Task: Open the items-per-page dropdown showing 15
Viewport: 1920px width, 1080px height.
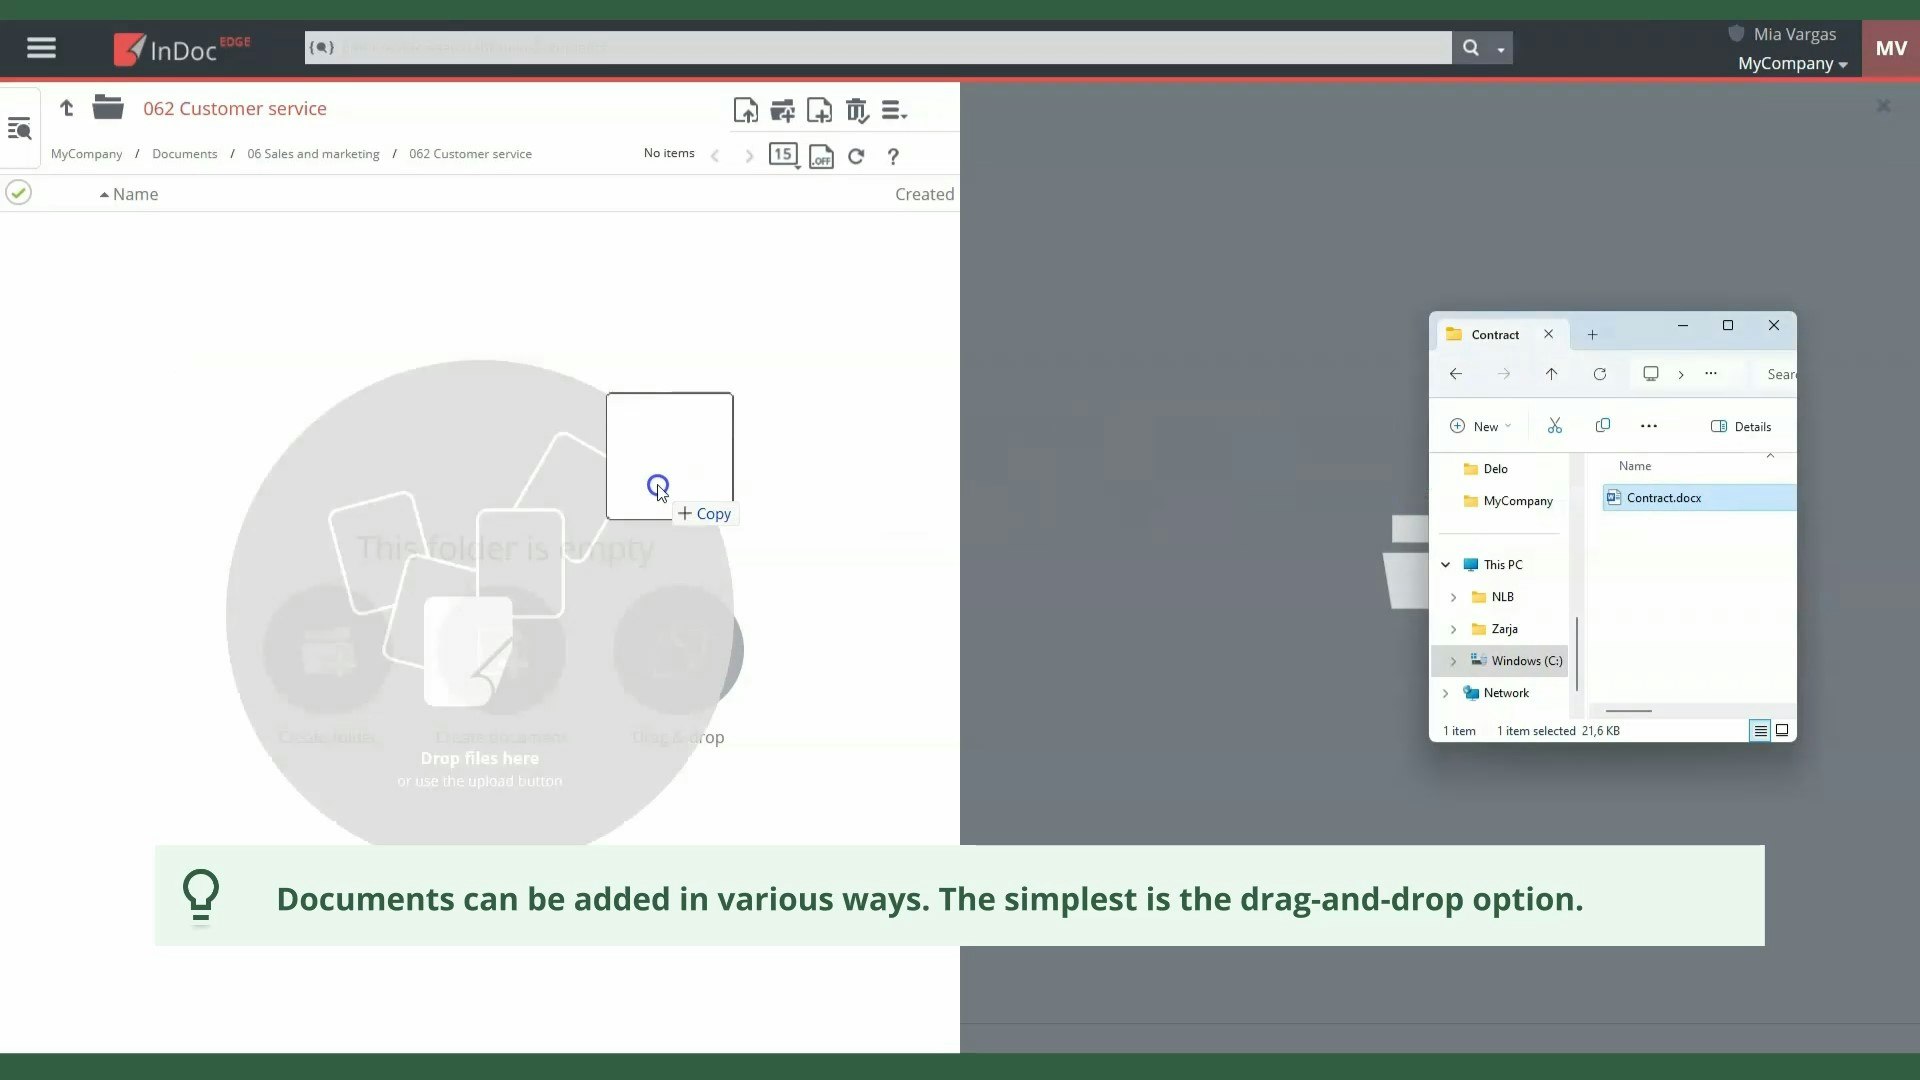Action: (783, 155)
